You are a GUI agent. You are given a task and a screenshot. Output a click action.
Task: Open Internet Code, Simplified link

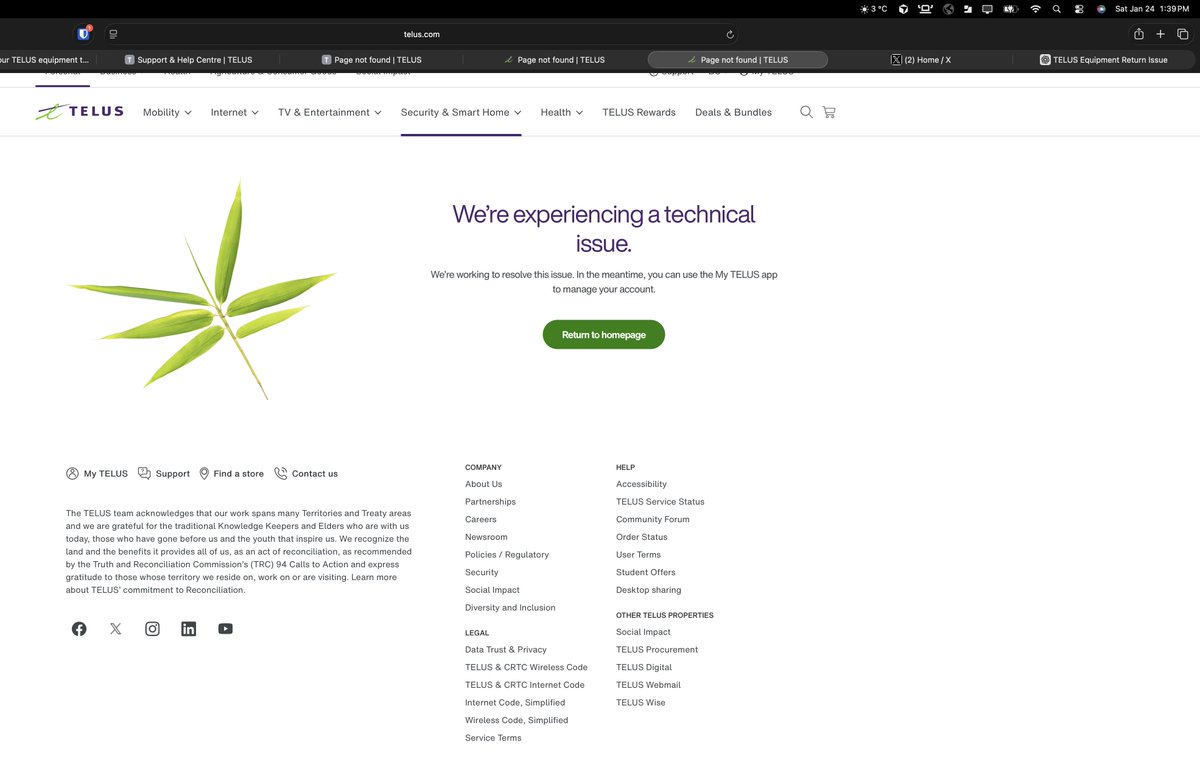click(x=515, y=703)
